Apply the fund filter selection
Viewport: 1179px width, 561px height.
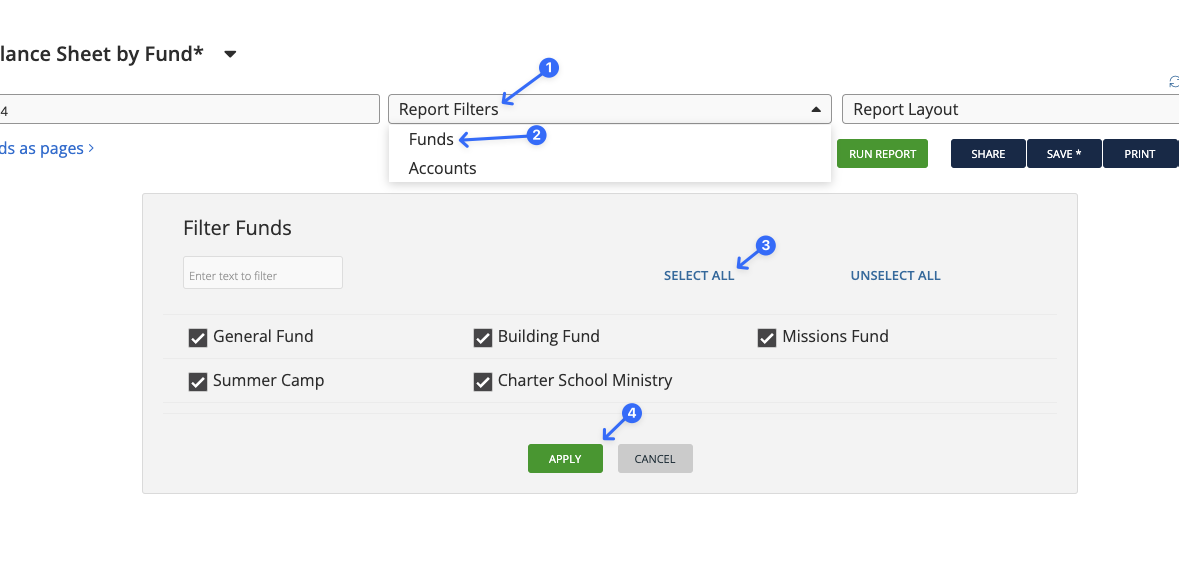click(x=565, y=459)
